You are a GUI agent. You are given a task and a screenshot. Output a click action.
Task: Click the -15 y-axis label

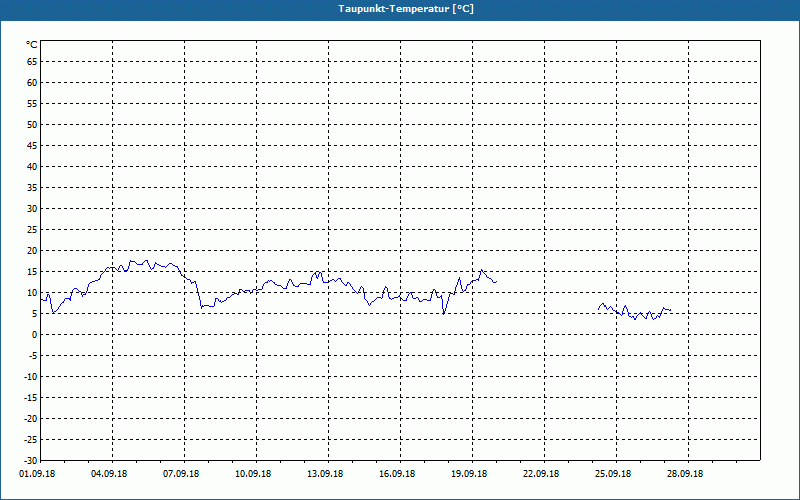tap(31, 398)
